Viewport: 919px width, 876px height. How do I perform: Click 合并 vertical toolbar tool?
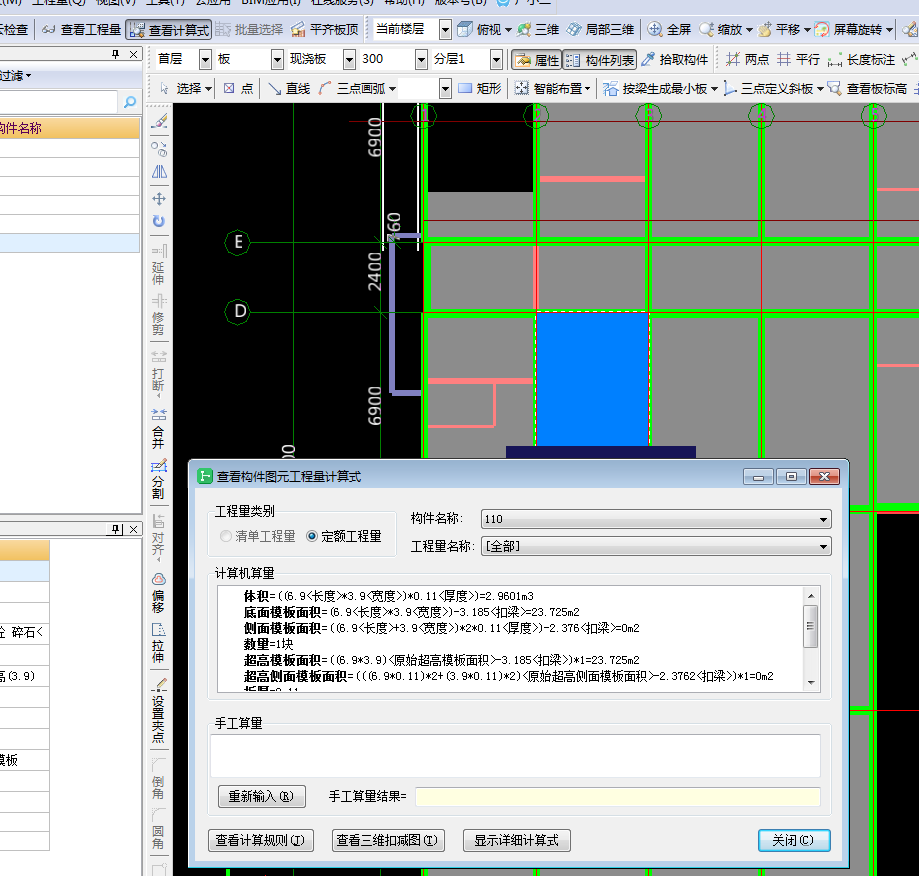(x=159, y=428)
